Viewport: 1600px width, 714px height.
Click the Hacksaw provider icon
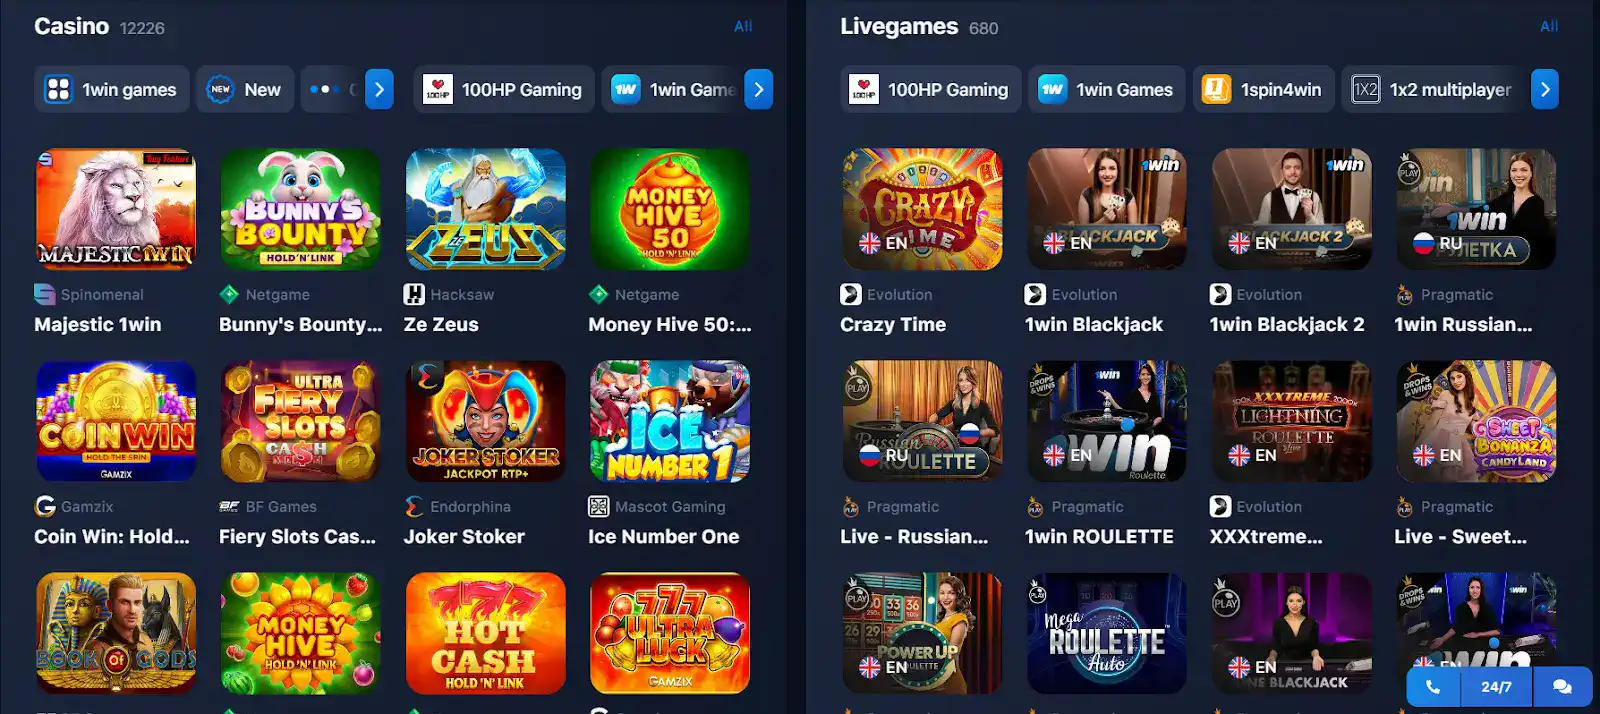click(414, 294)
